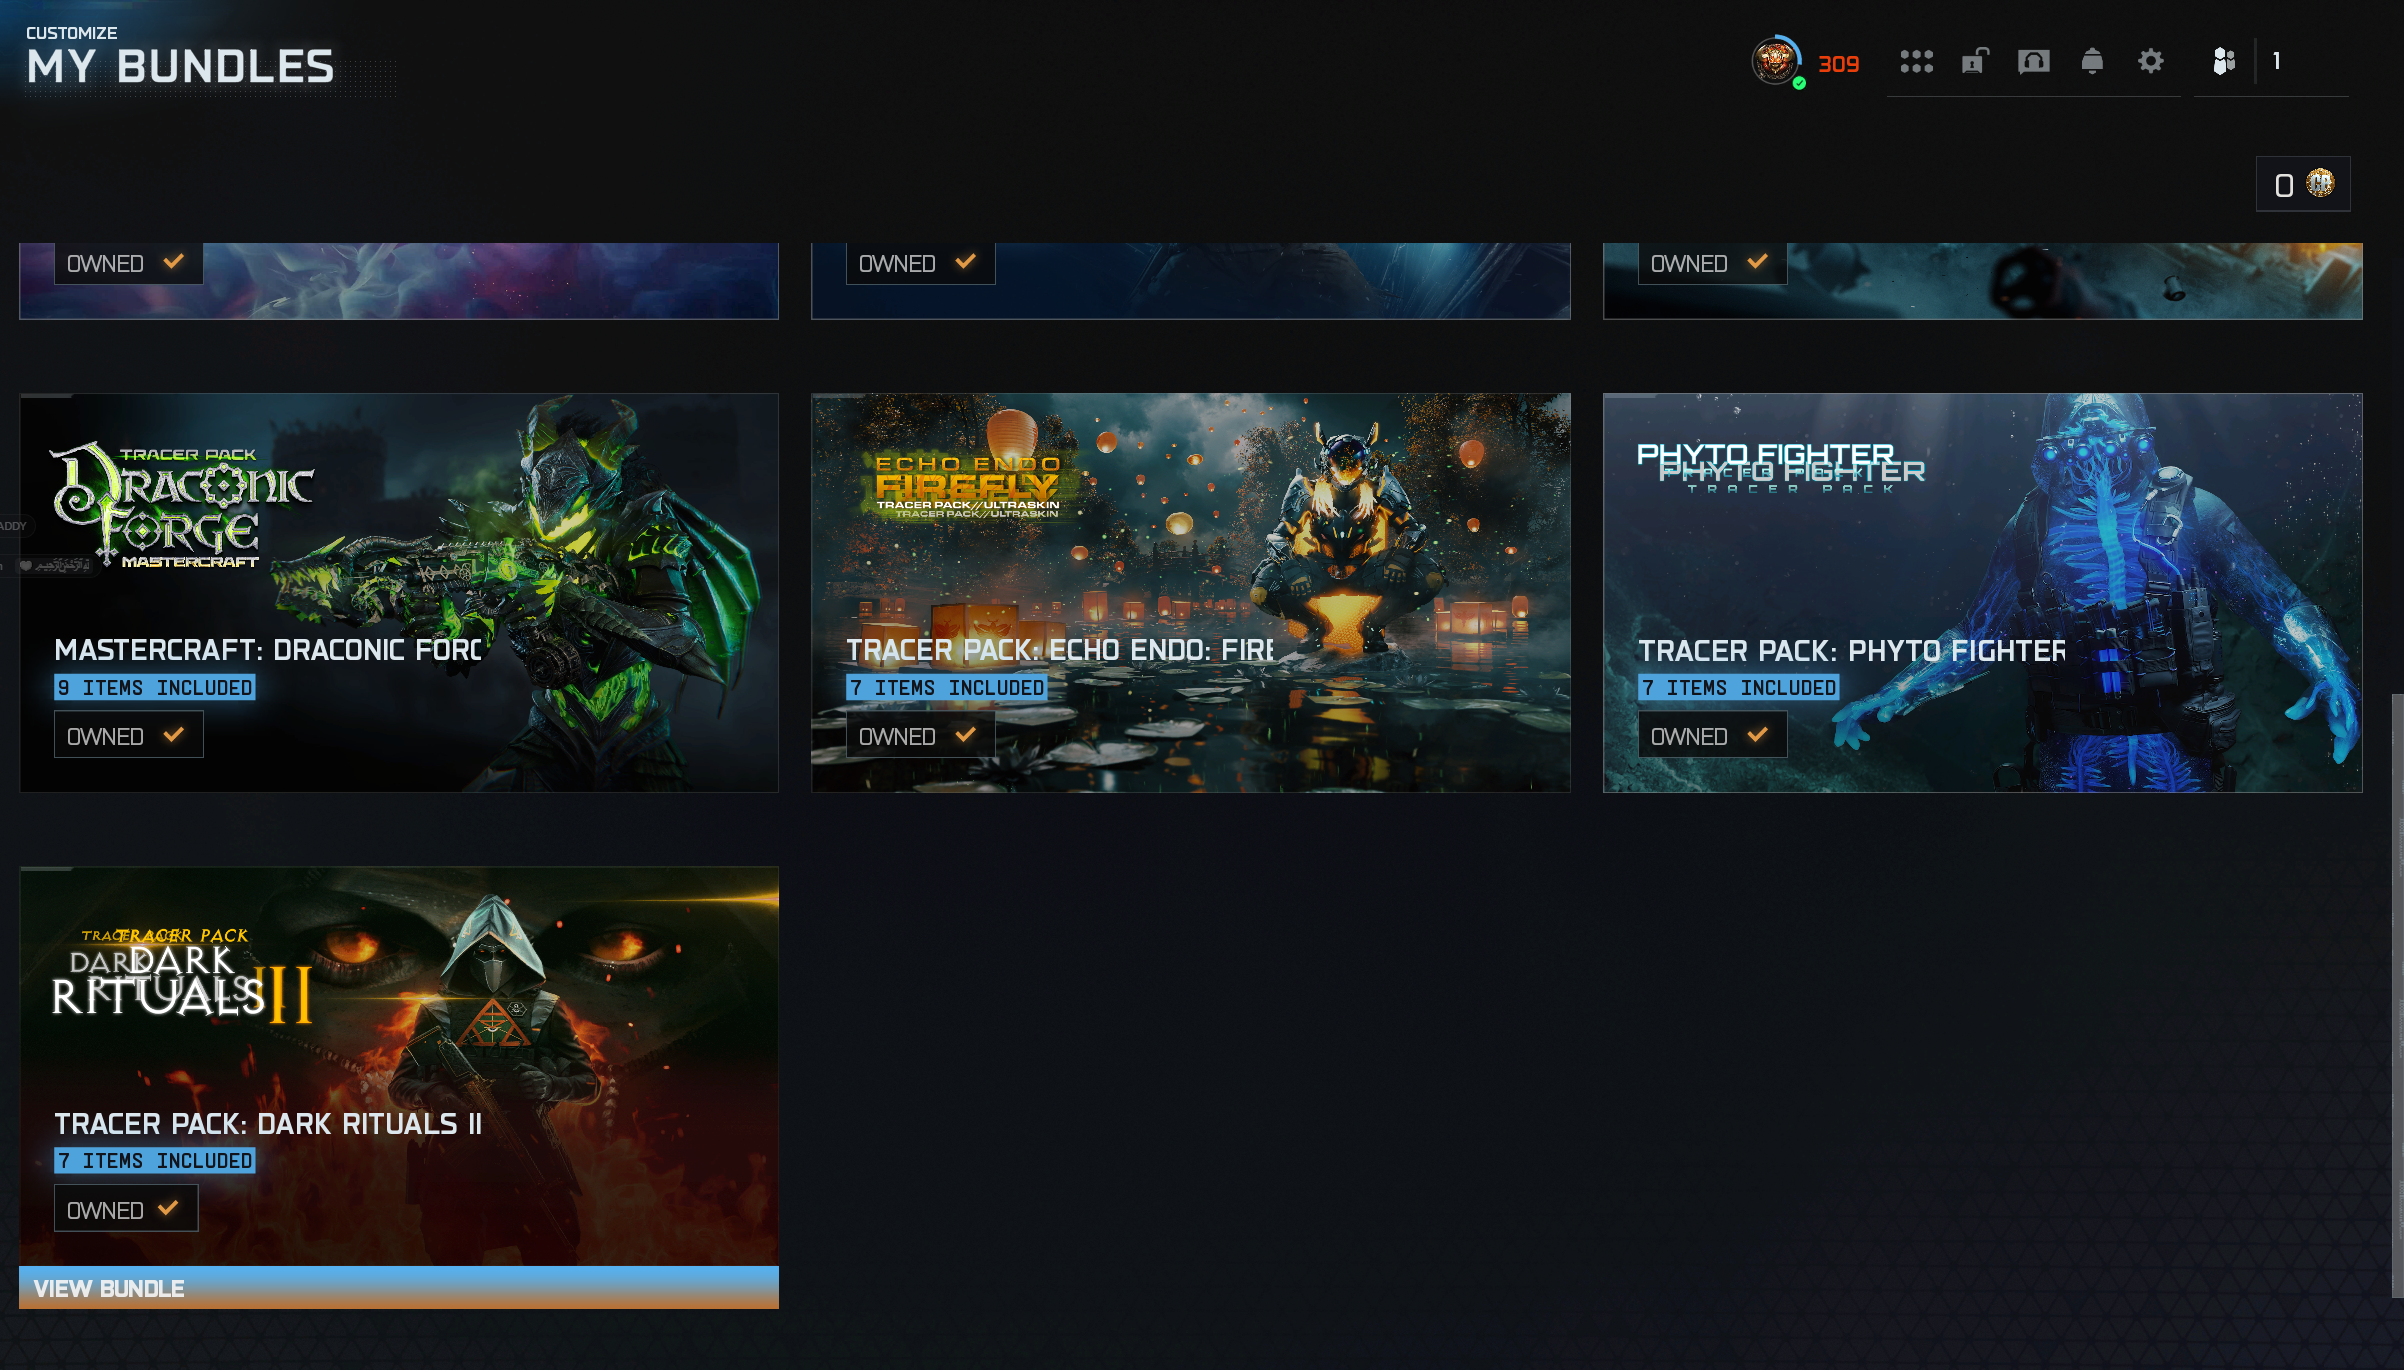
Task: Open Tracer Pack: Echo Endo Firefly card
Action: coord(1191,593)
